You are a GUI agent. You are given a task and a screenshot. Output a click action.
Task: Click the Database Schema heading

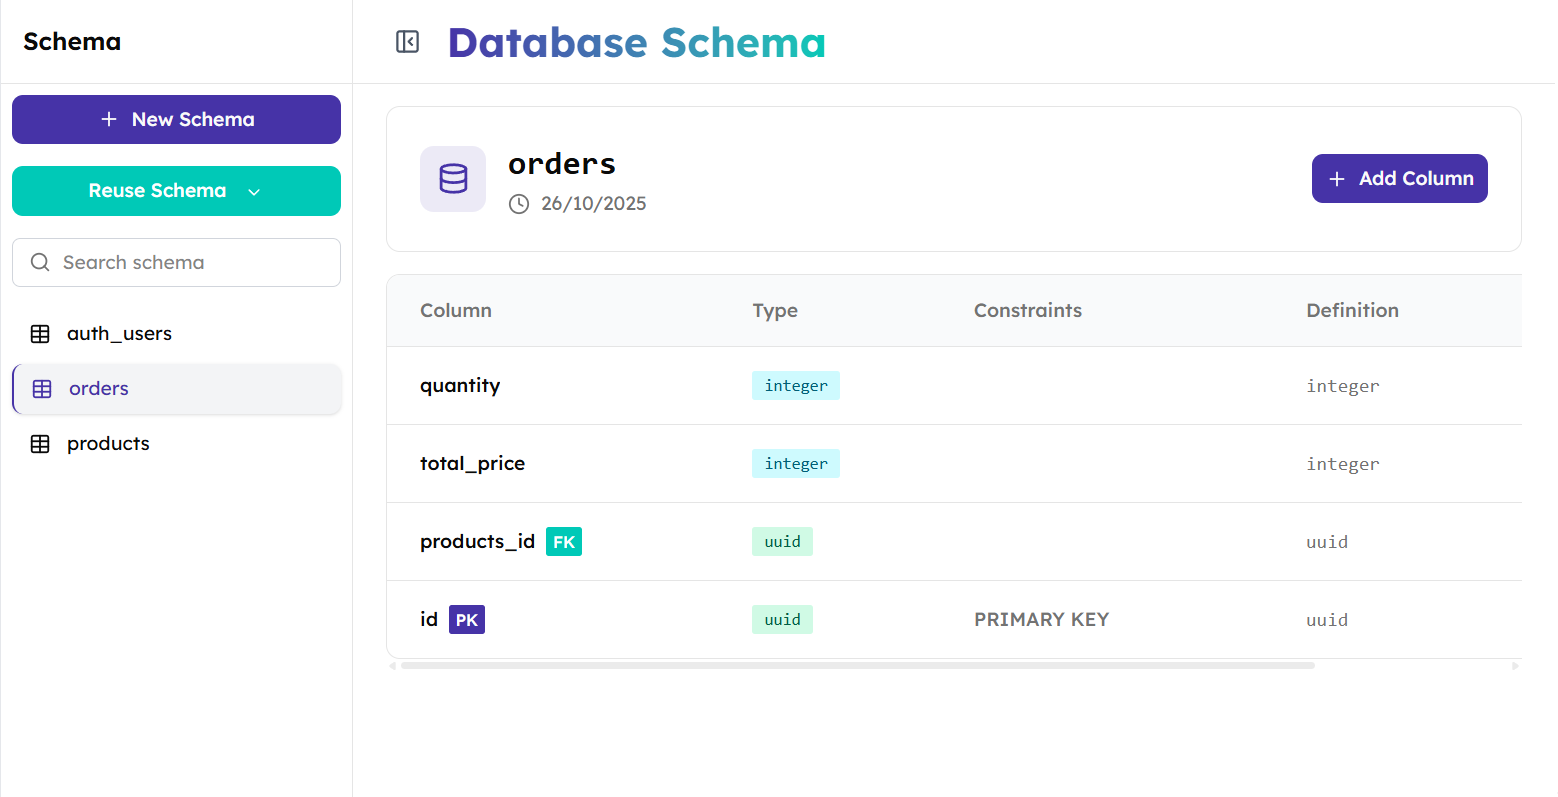tap(637, 43)
